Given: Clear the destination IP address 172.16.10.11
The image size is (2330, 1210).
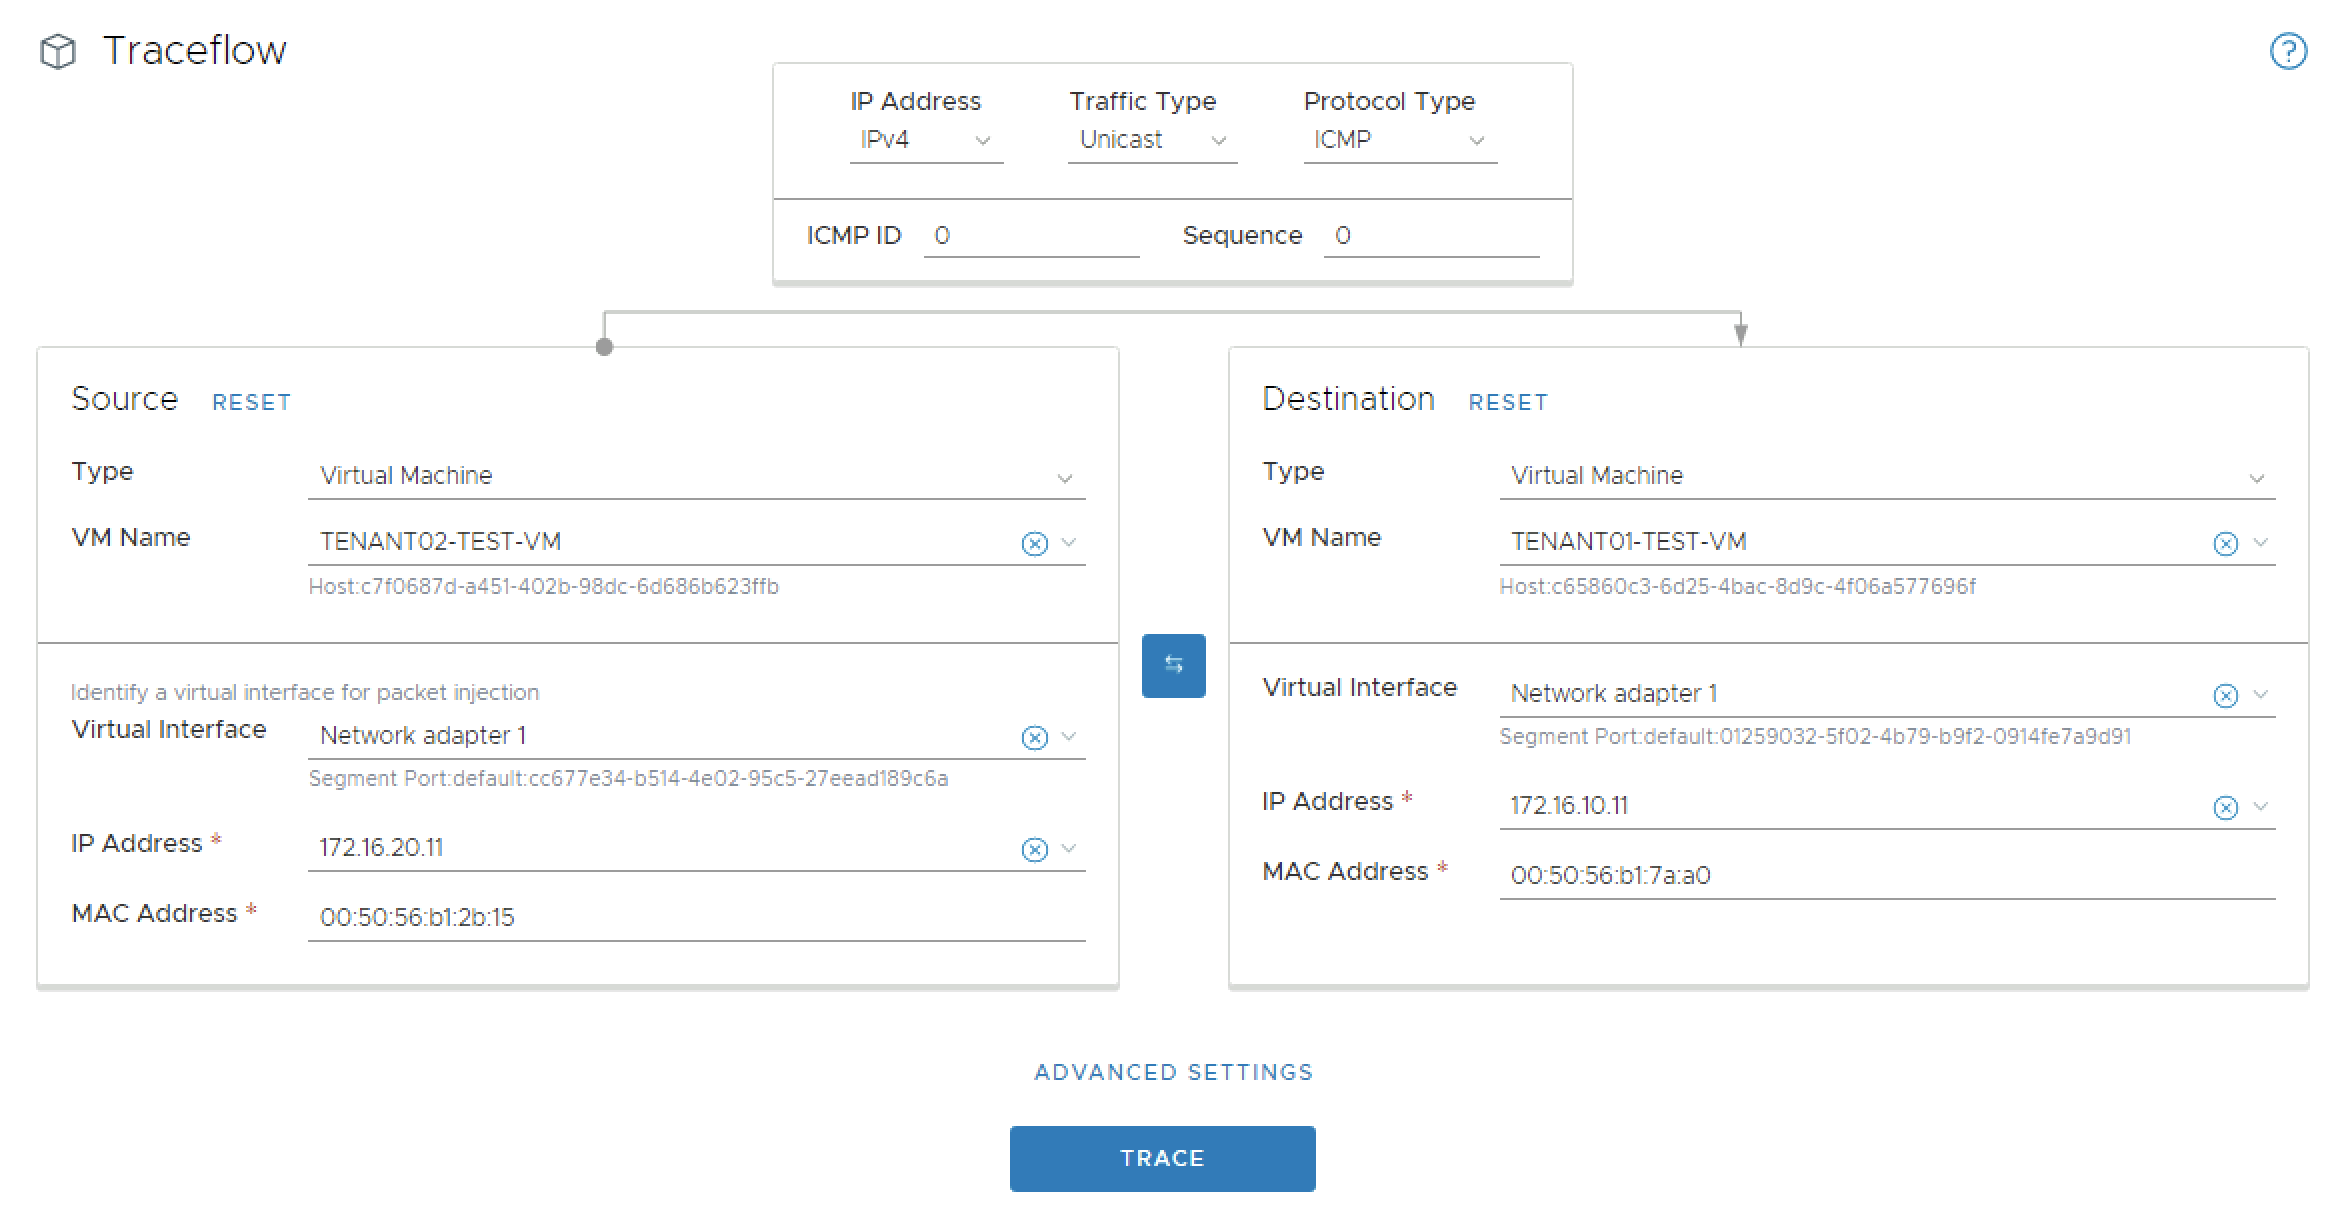Looking at the screenshot, I should (2225, 807).
